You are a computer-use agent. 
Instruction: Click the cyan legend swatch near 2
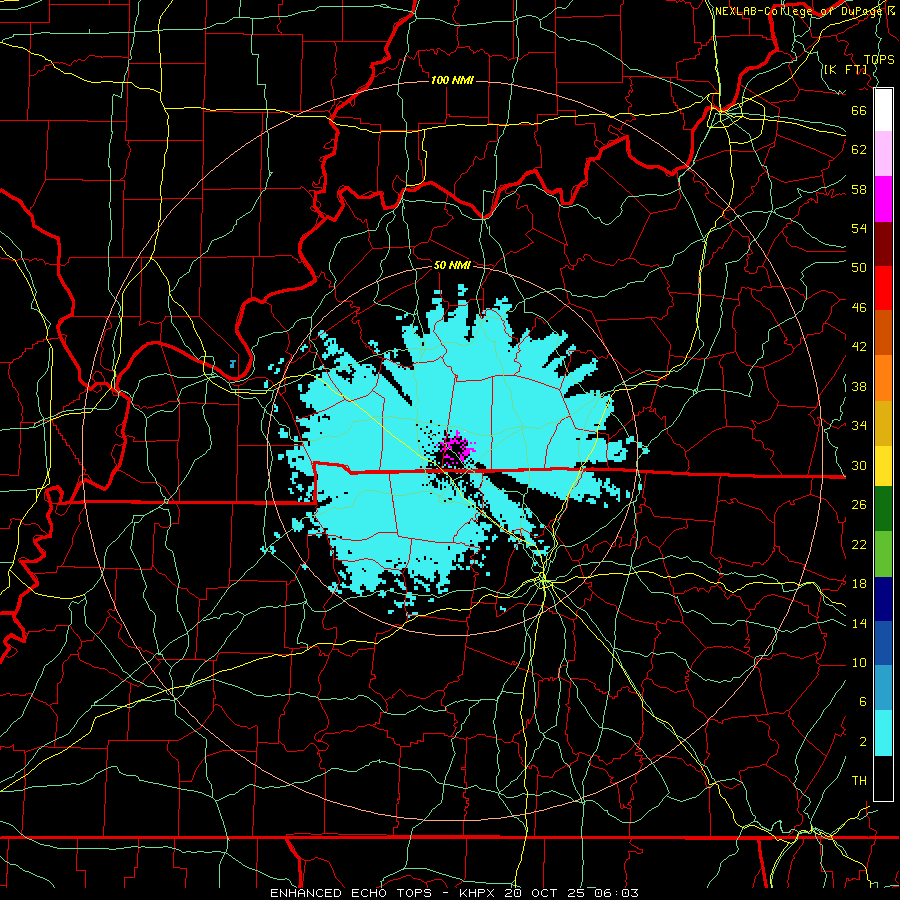[883, 733]
